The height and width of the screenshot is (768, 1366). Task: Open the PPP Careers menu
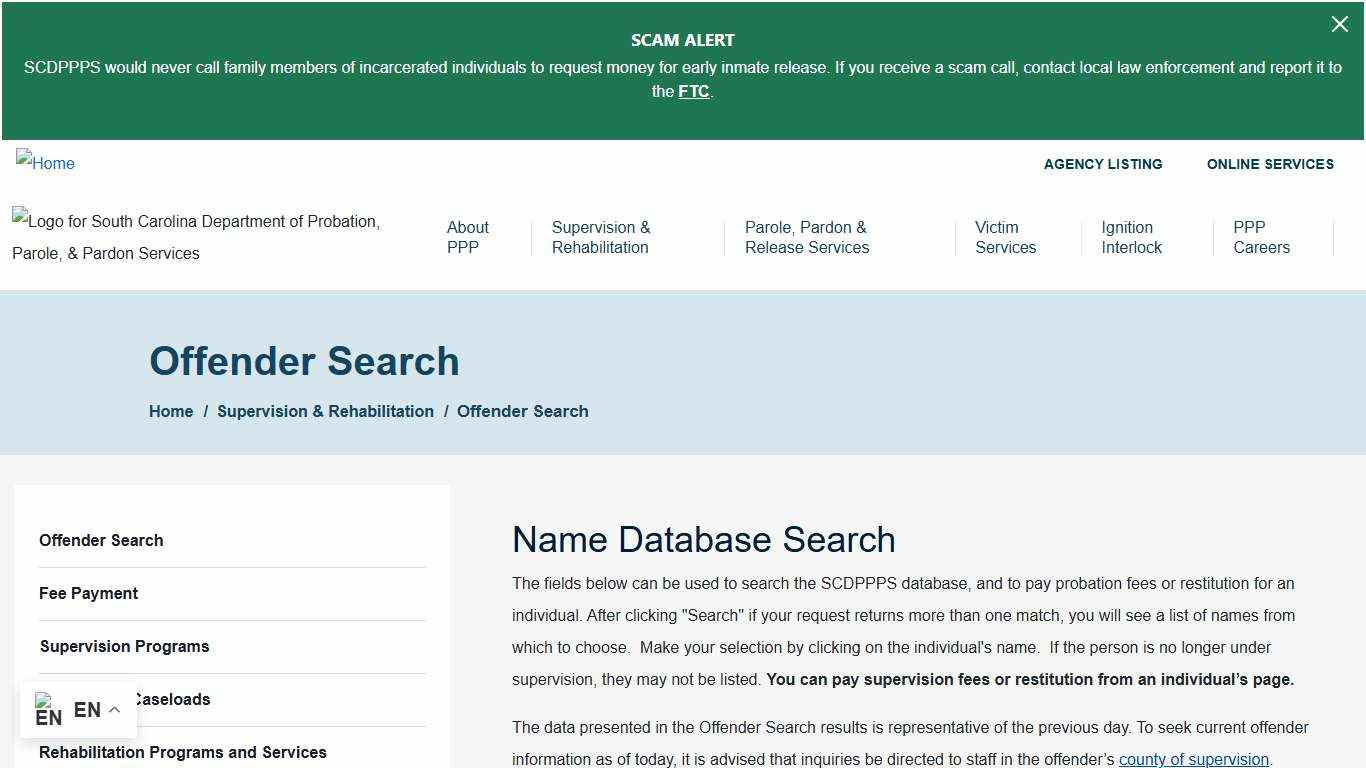[1261, 237]
